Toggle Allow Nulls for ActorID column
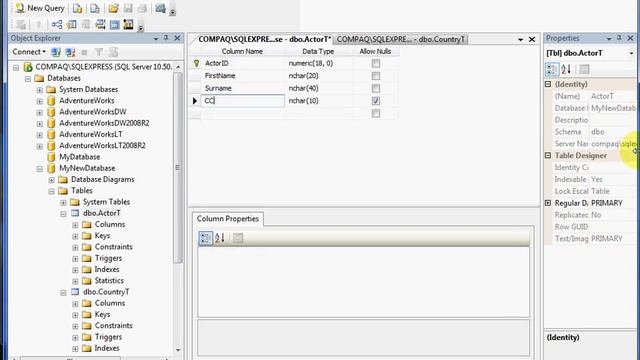Image resolution: width=640 pixels, height=360 pixels. pyautogui.click(x=376, y=63)
